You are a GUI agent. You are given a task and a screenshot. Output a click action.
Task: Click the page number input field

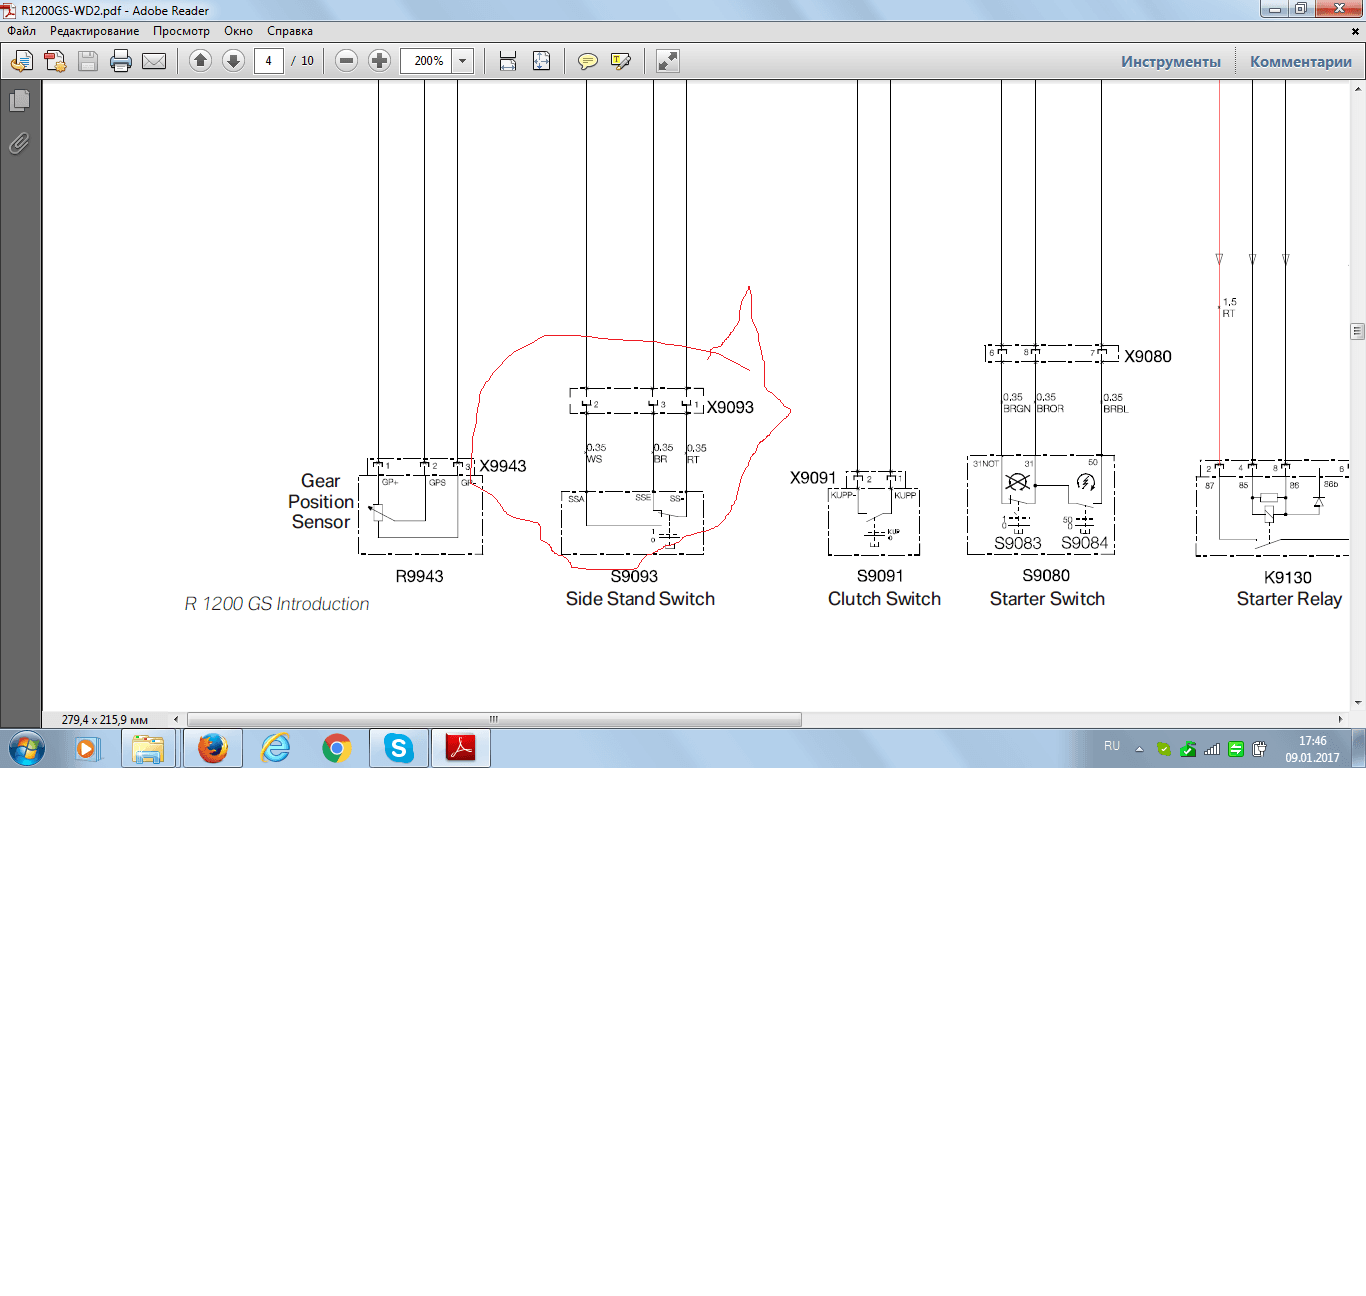268,61
